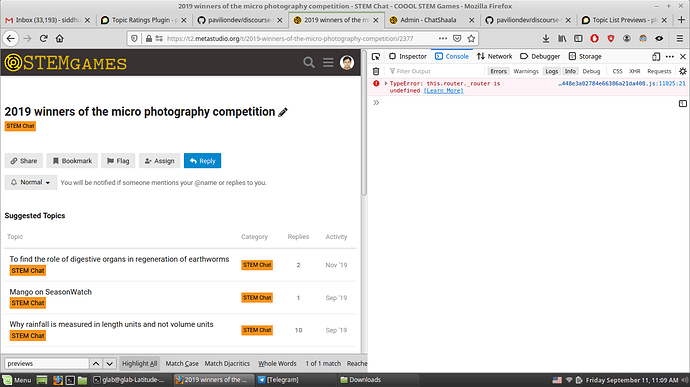Open the Learn More error link
690x387 pixels.
point(443,91)
